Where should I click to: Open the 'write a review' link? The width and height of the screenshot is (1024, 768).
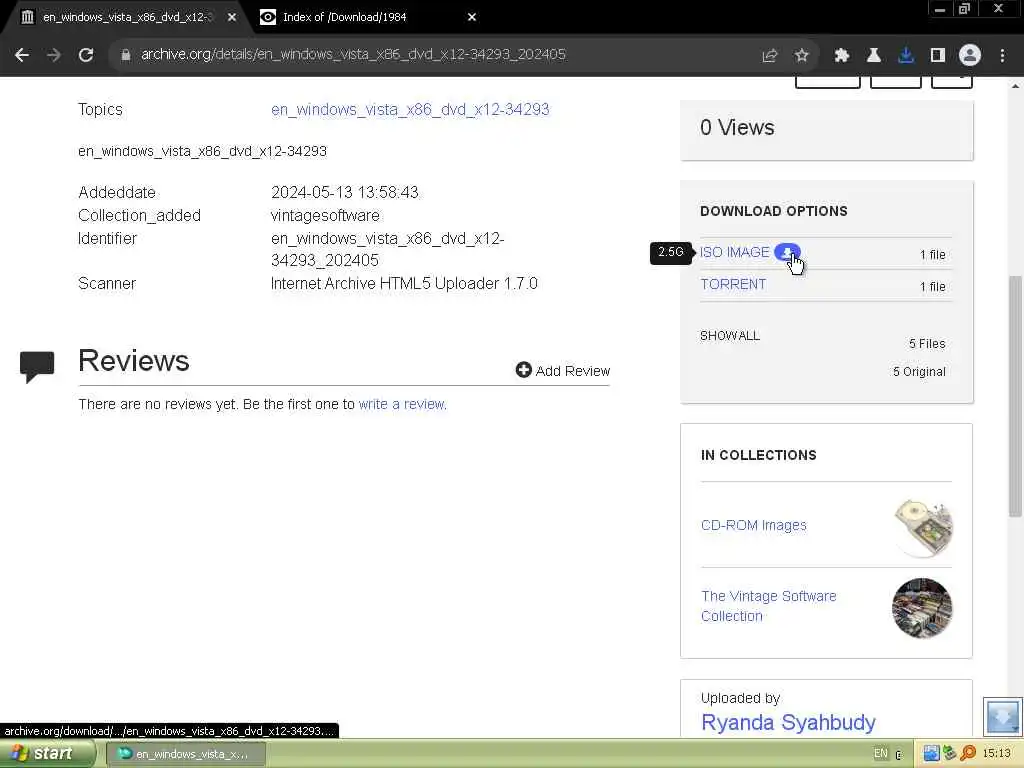click(401, 404)
